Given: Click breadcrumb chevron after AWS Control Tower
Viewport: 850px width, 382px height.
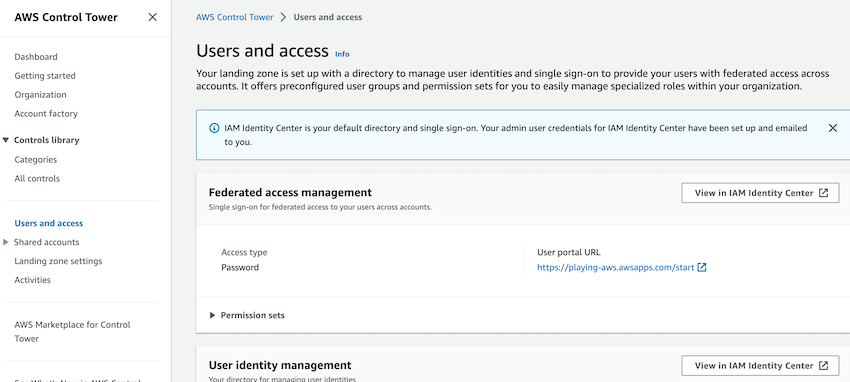Looking at the screenshot, I should pos(284,17).
